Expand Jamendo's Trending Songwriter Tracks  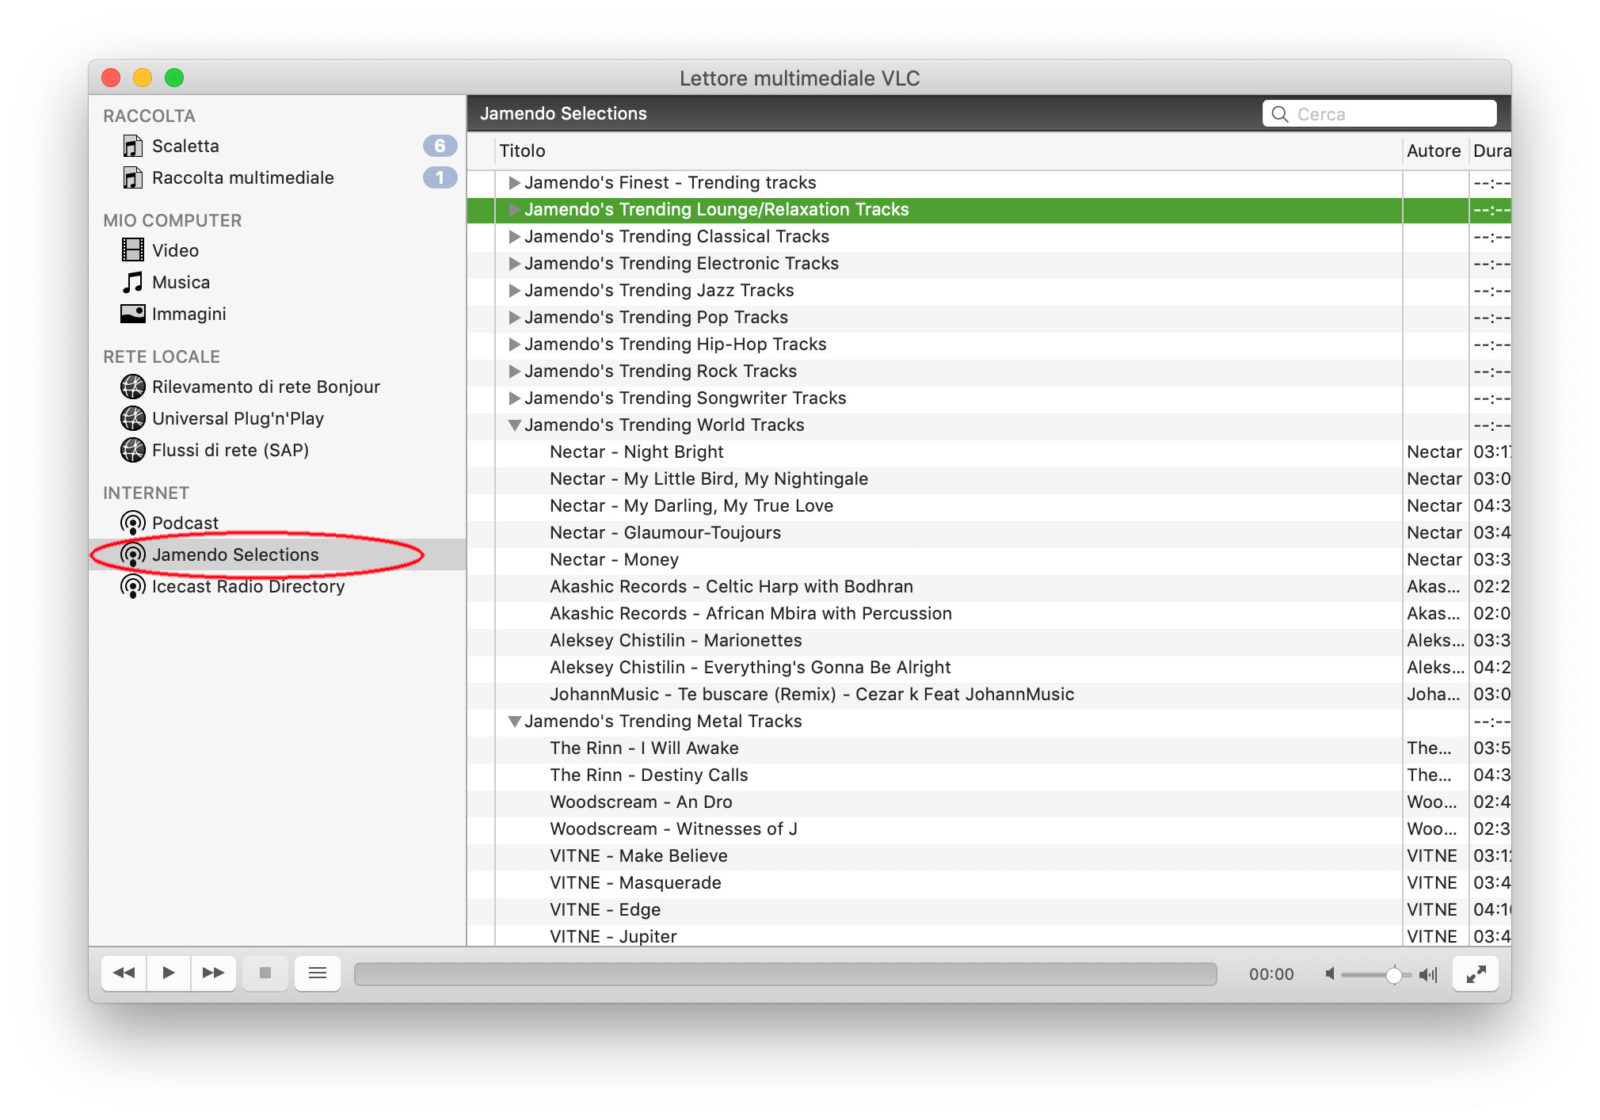pos(514,399)
